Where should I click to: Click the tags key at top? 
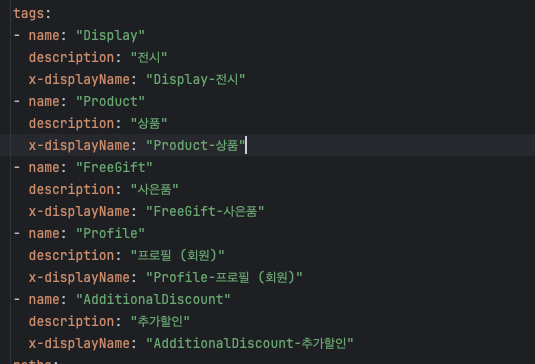point(29,14)
